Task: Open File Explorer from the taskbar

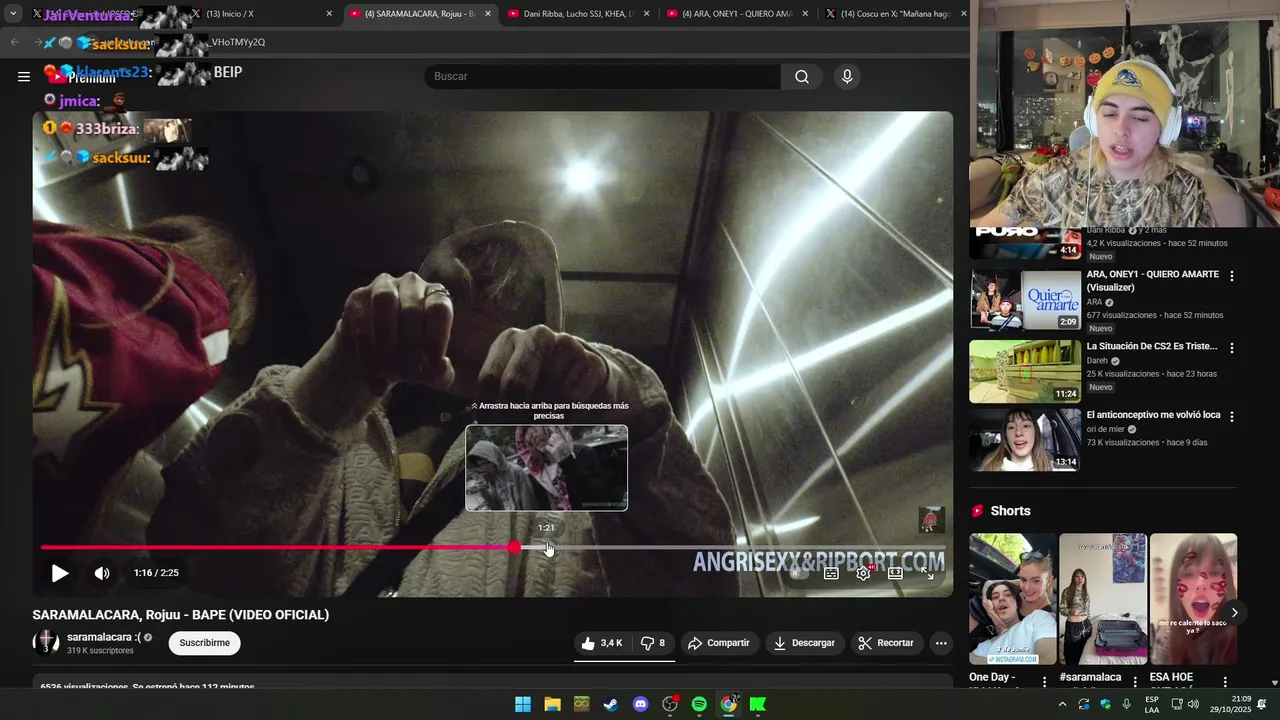Action: [x=552, y=704]
